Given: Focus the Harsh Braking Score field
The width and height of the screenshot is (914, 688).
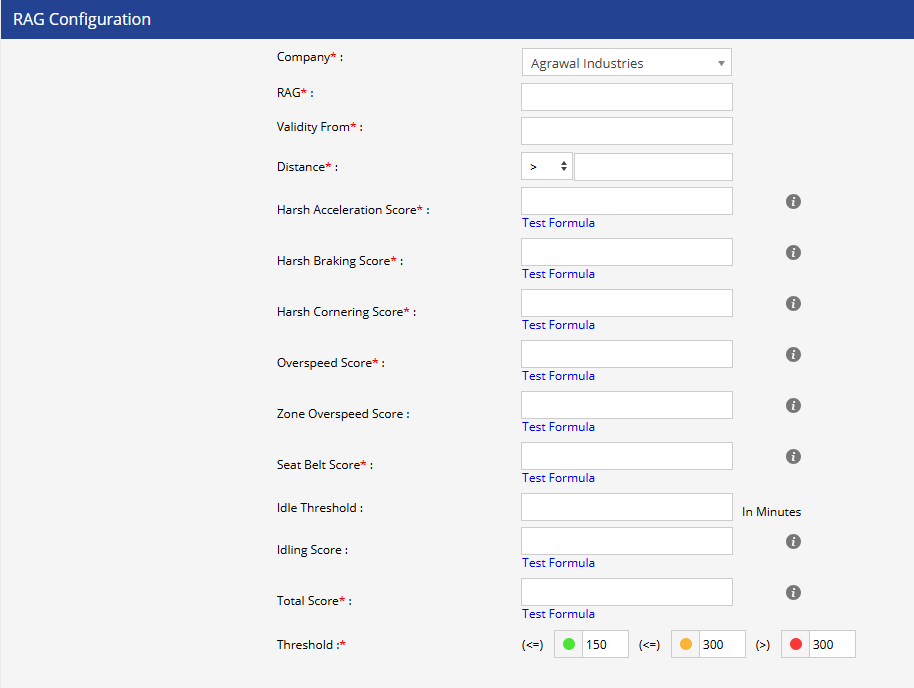Looking at the screenshot, I should click(627, 252).
